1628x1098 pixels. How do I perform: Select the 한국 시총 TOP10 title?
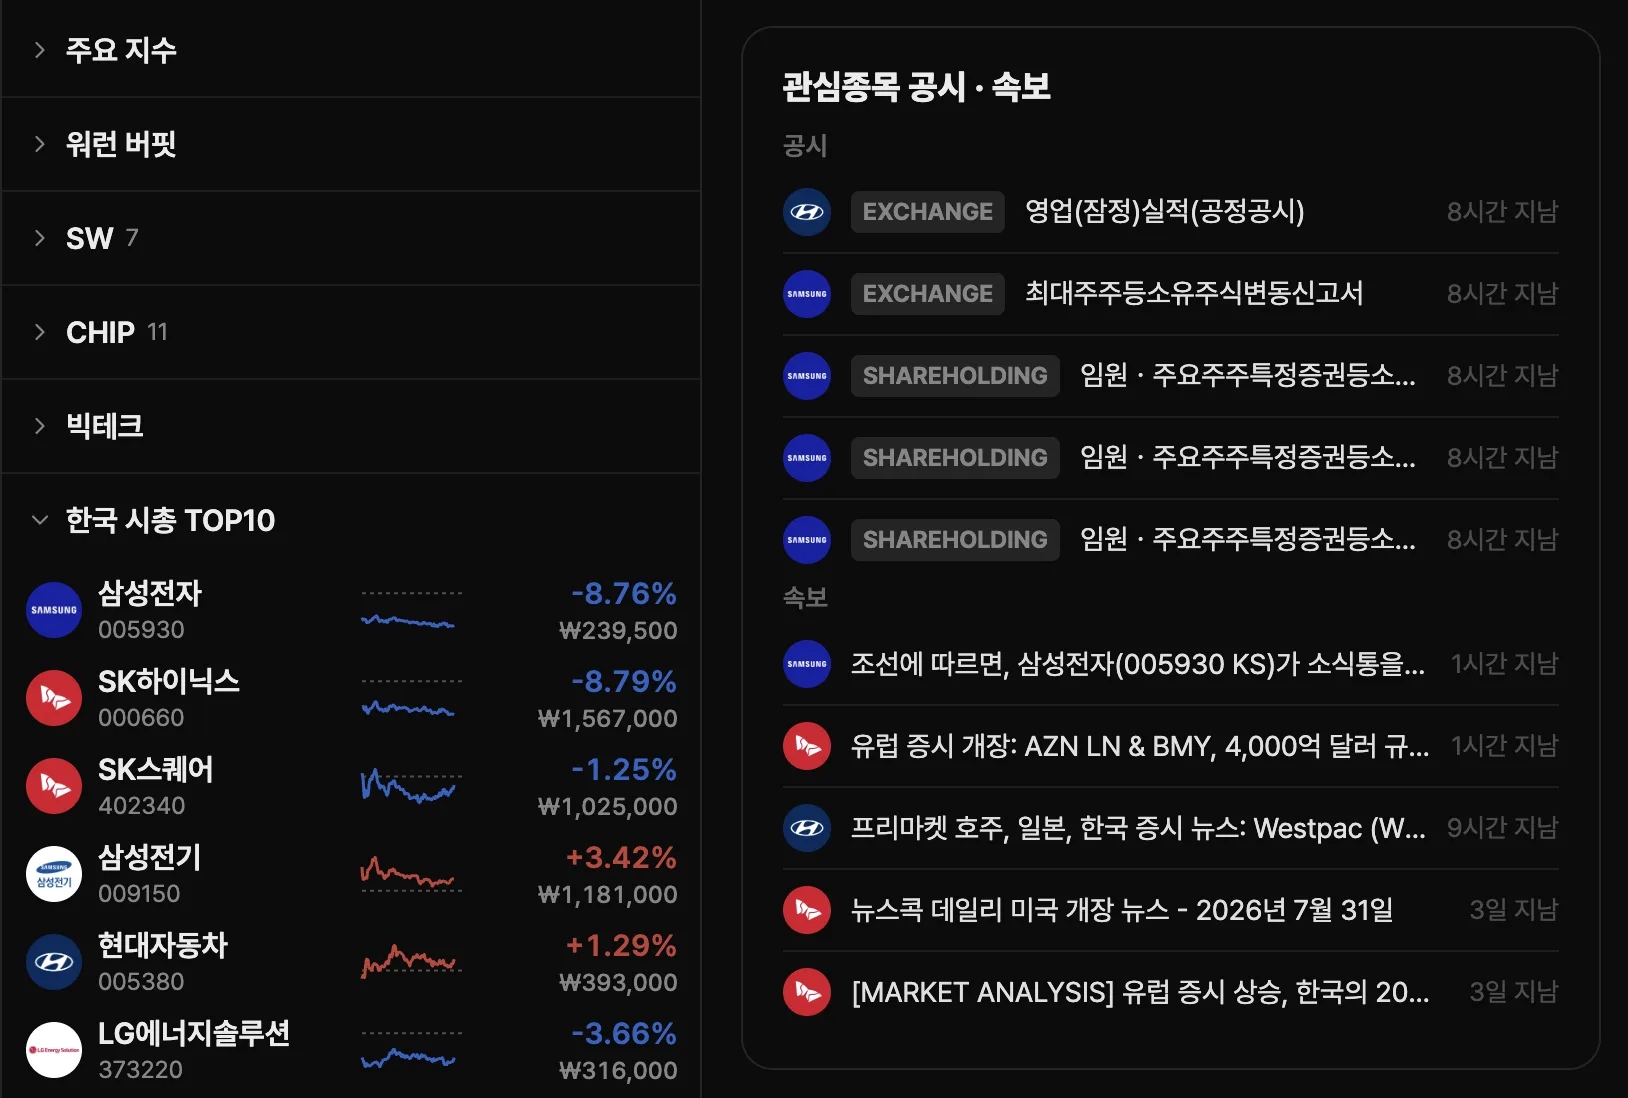(170, 520)
